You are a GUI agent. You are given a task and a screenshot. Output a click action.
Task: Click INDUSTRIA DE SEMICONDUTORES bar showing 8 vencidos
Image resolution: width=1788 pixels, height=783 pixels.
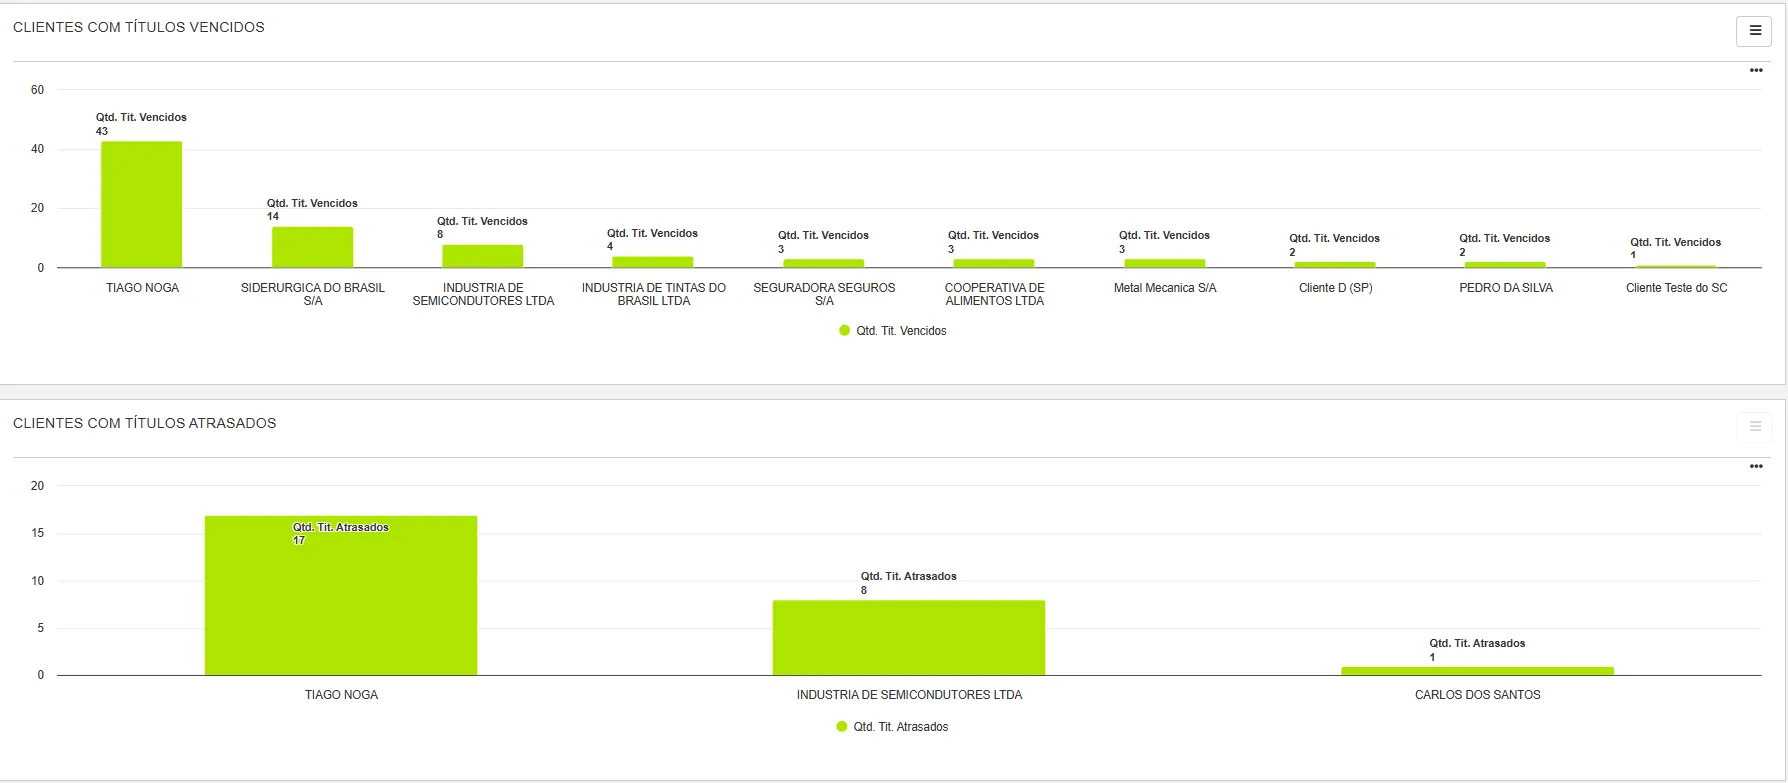click(483, 257)
